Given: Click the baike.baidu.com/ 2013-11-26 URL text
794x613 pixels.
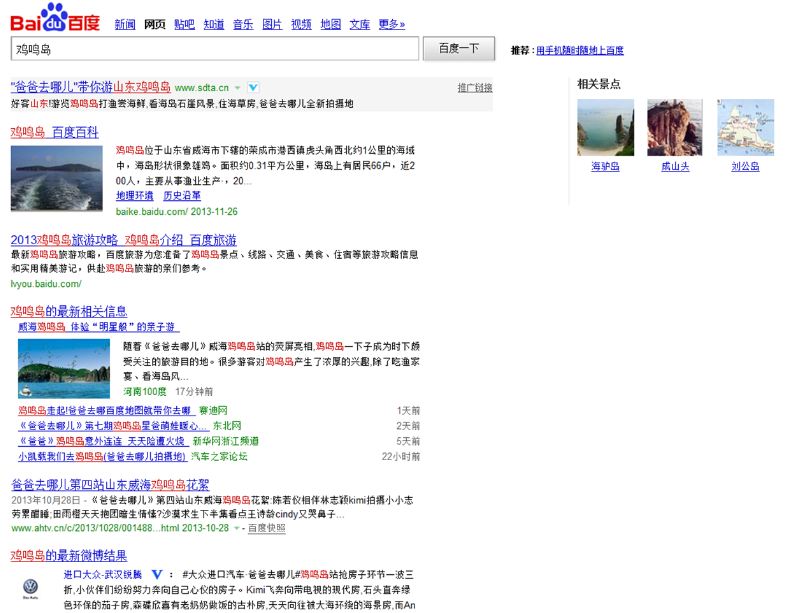Looking at the screenshot, I should (x=176, y=212).
